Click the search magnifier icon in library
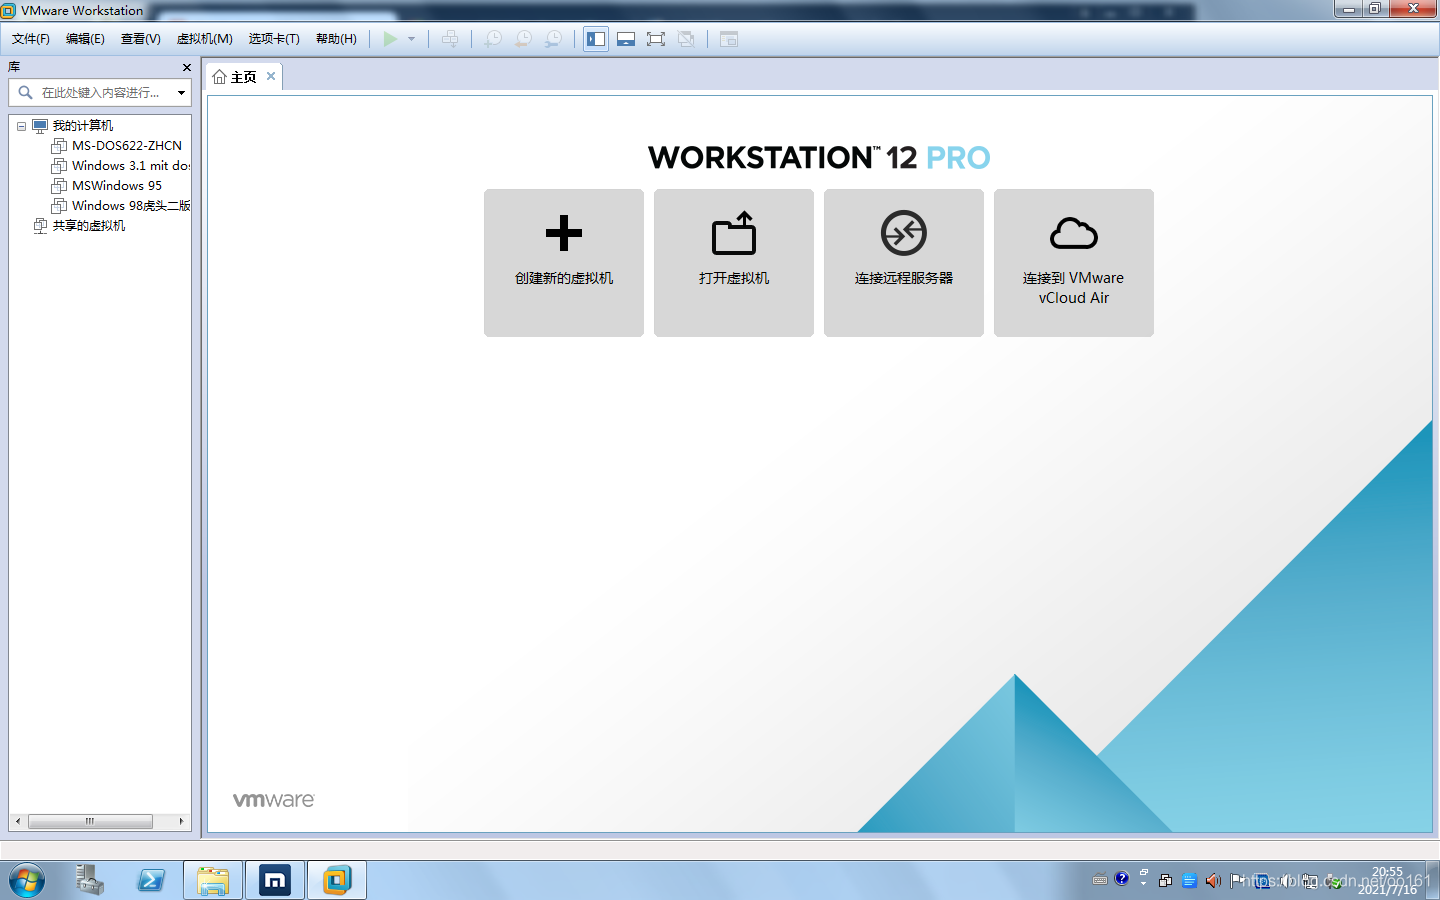The height and width of the screenshot is (900, 1440). click(x=25, y=92)
